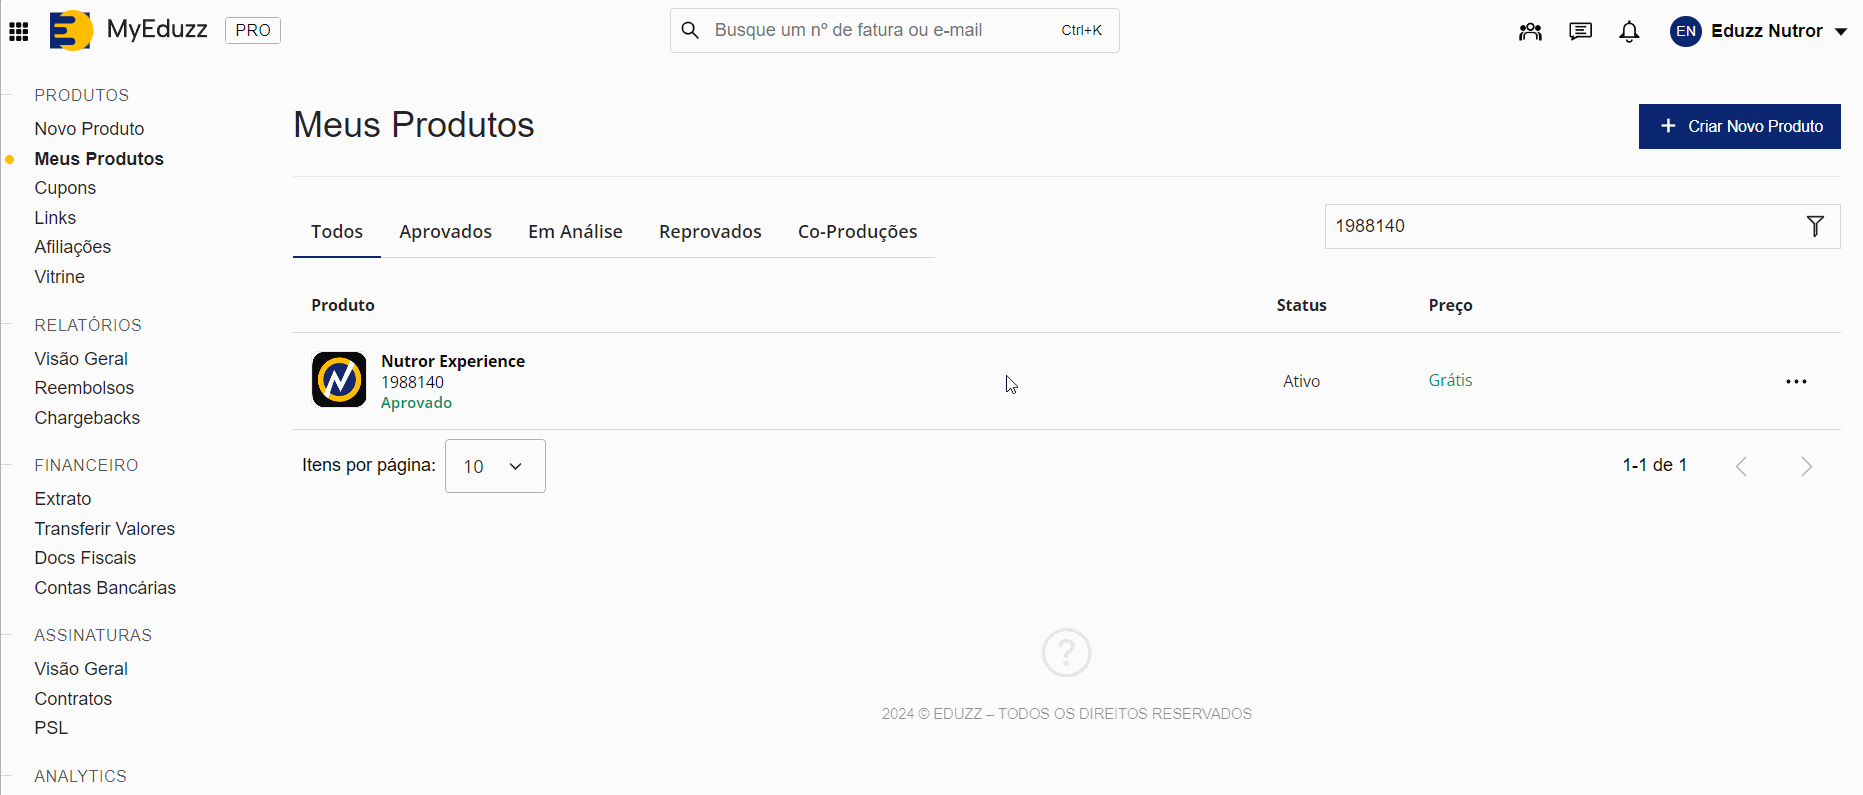Click the help question mark icon

1066,653
